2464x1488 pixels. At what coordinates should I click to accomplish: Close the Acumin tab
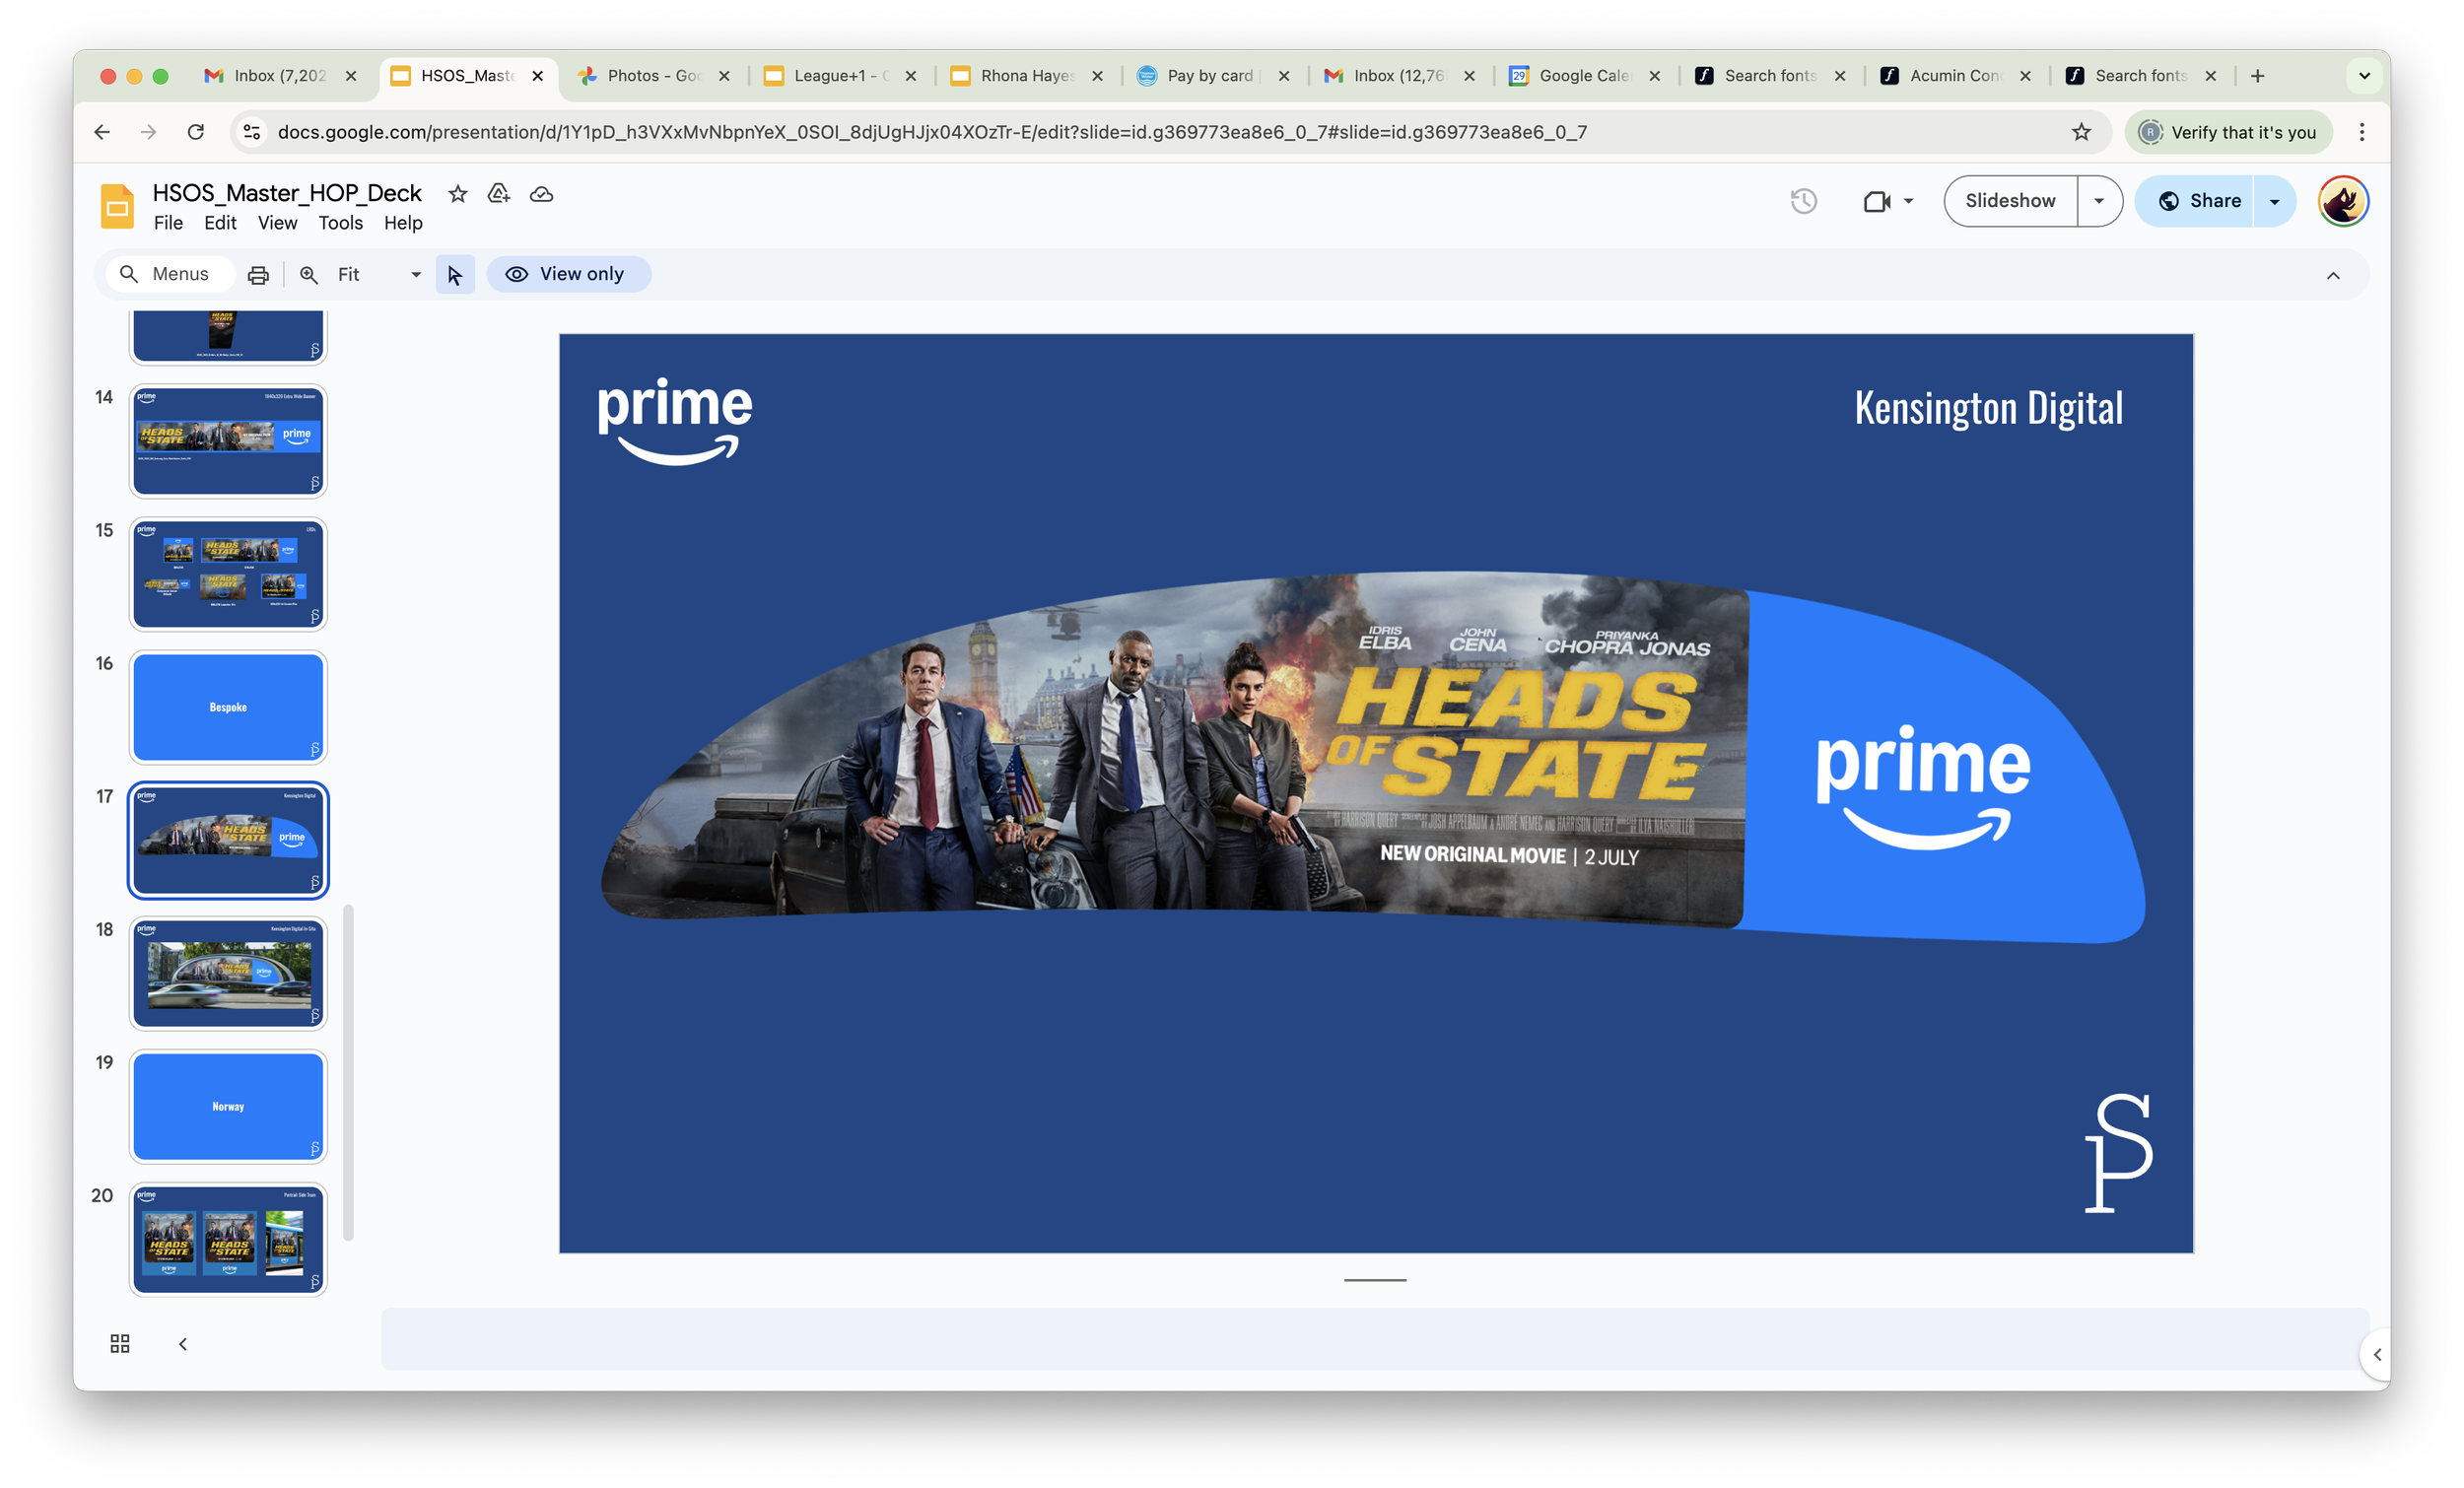[x=2025, y=76]
